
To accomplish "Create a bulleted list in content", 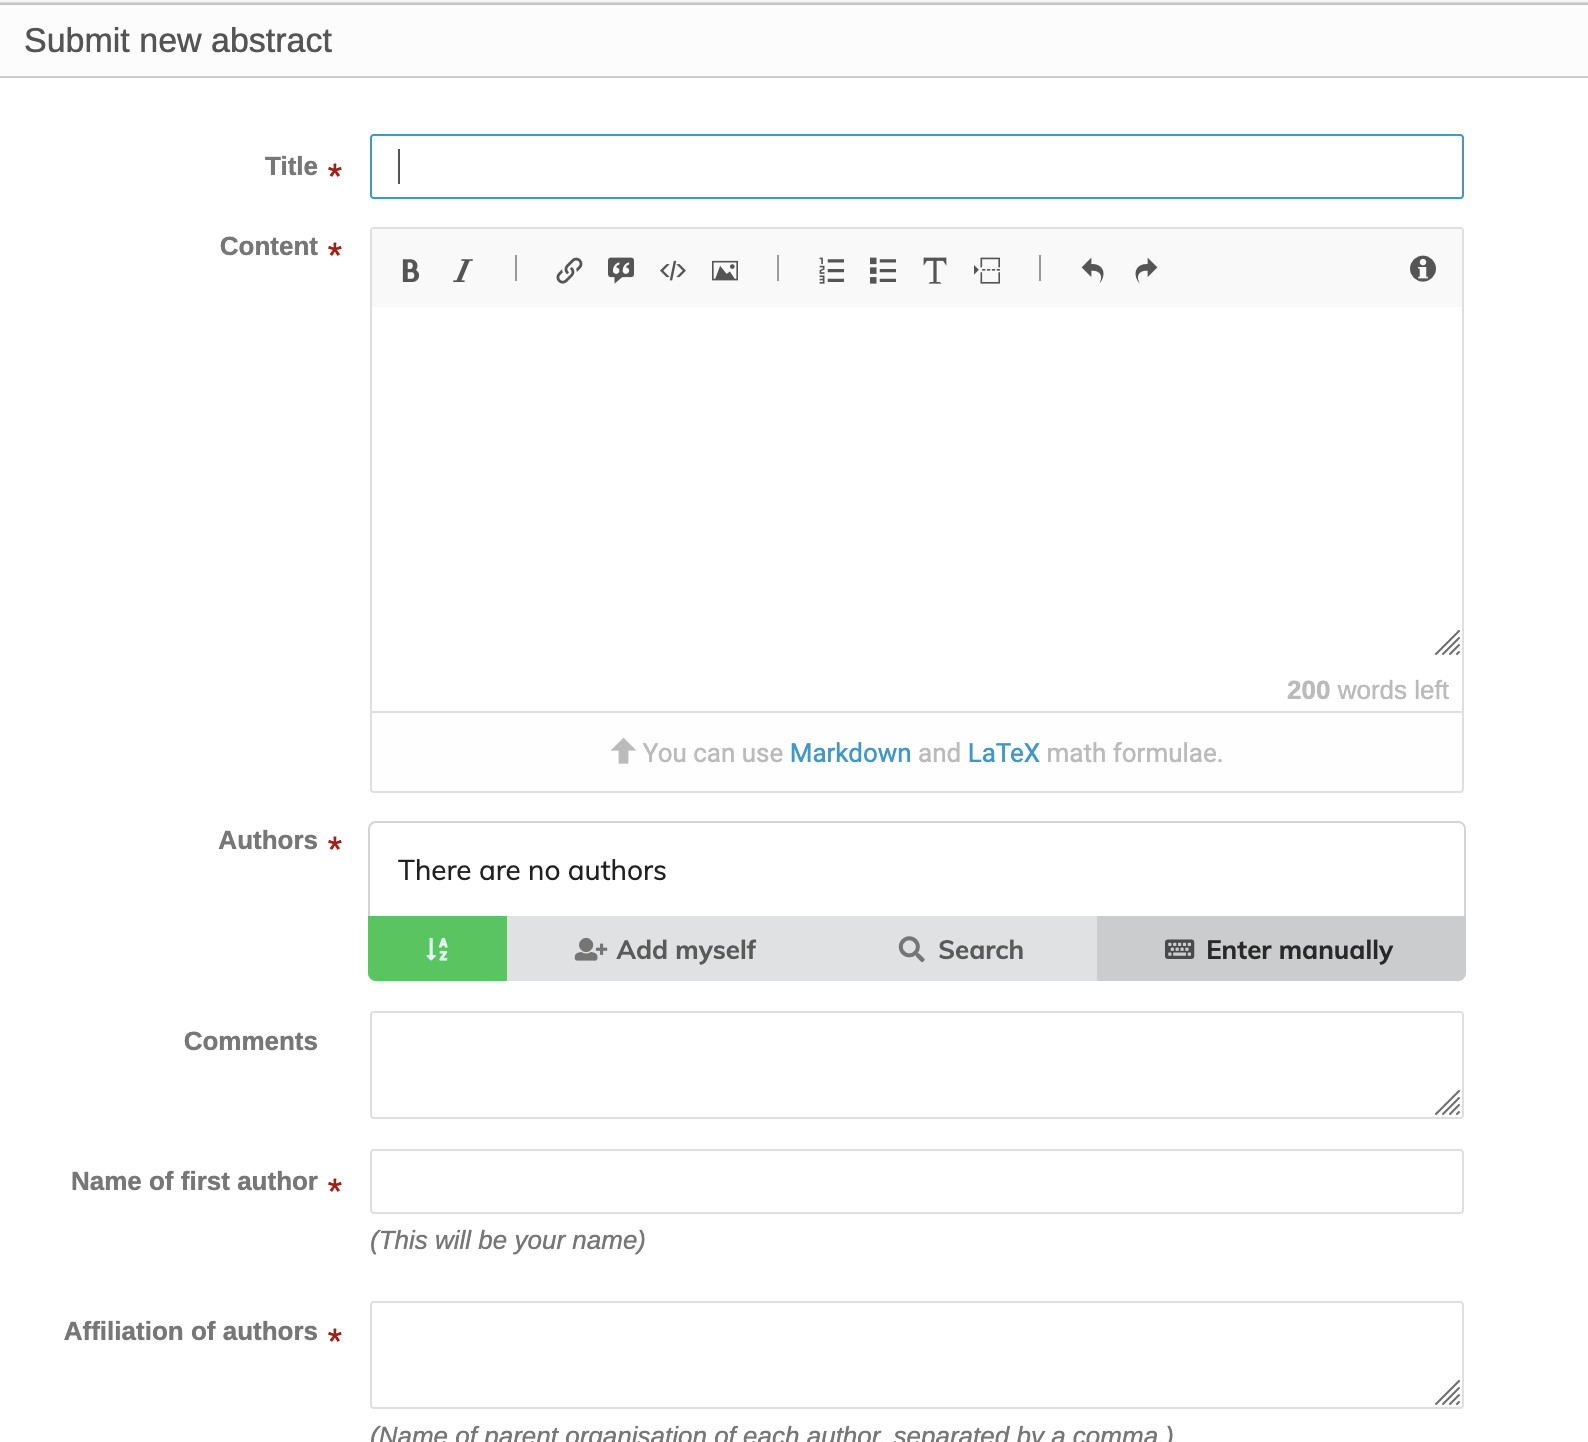I will (883, 271).
